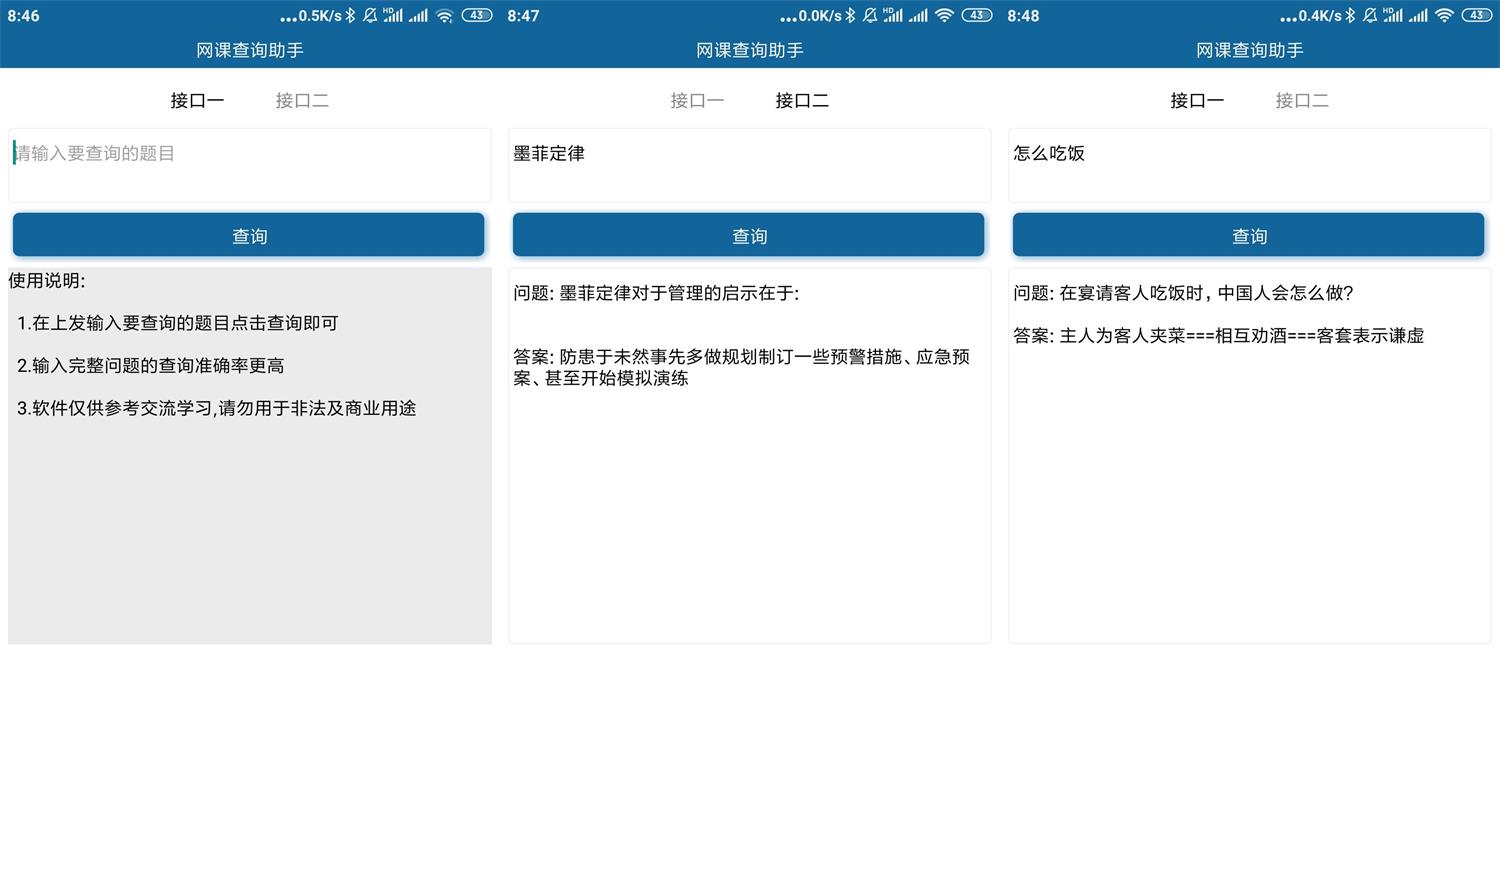Switch to the 接口一 tab on the second screen
Image resolution: width=1500 pixels, height=888 pixels.
(697, 100)
